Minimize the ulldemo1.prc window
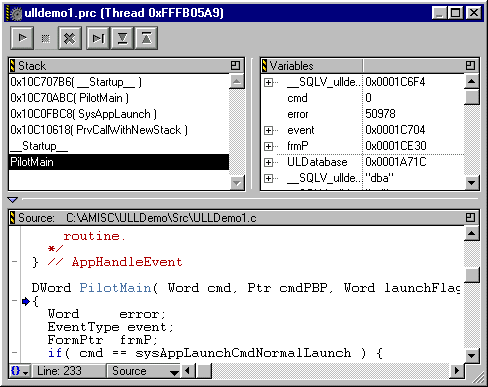488x387 pixels. (x=440, y=13)
